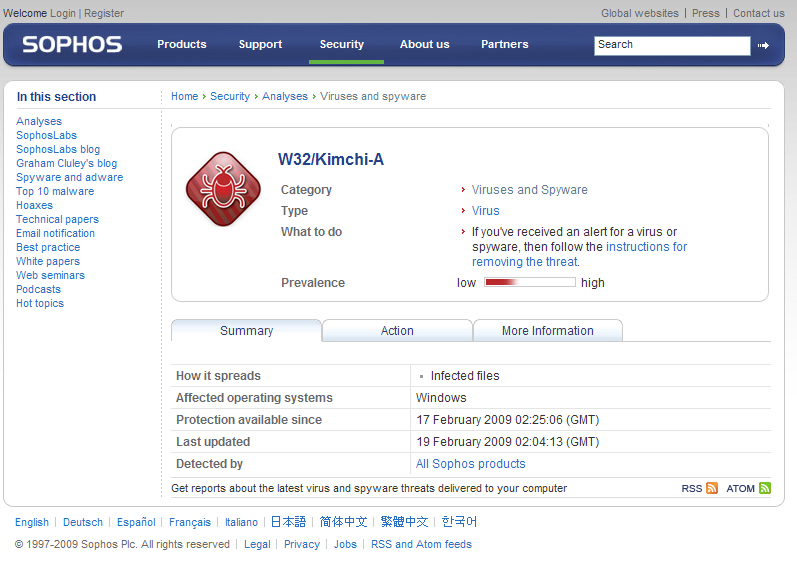Select Italiano language
The image size is (797, 567).
(x=241, y=522)
